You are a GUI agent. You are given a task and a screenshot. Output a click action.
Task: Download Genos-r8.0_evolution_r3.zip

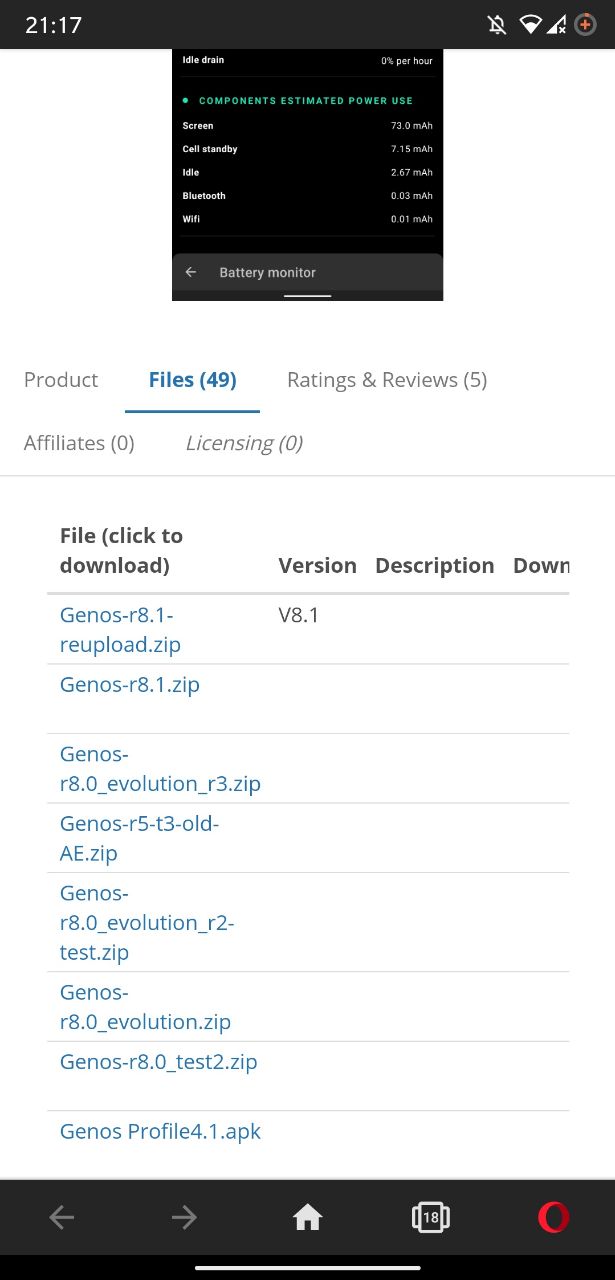tap(160, 769)
